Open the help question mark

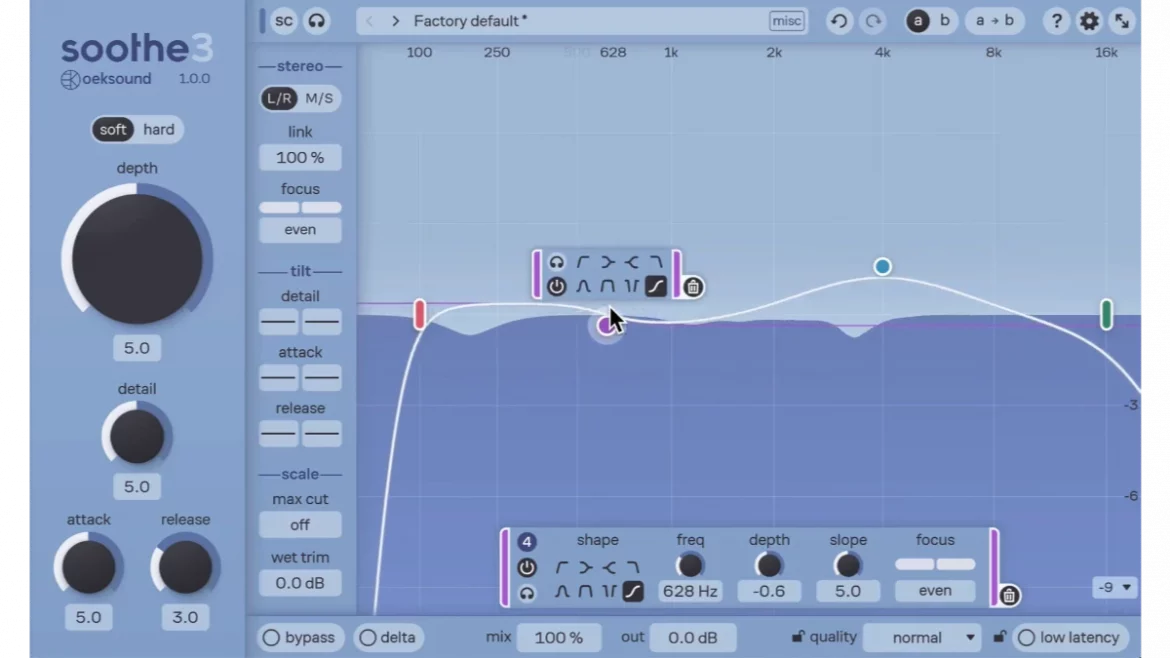(x=1056, y=21)
